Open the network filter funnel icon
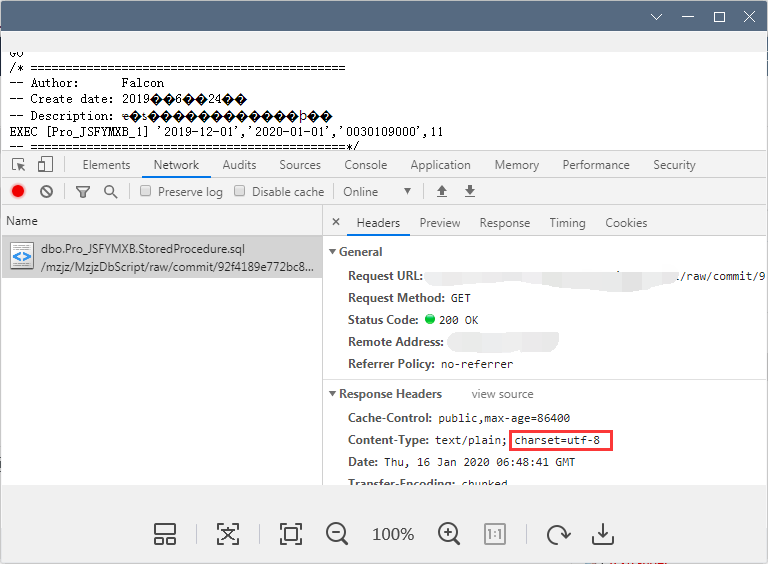768x564 pixels. tap(83, 192)
